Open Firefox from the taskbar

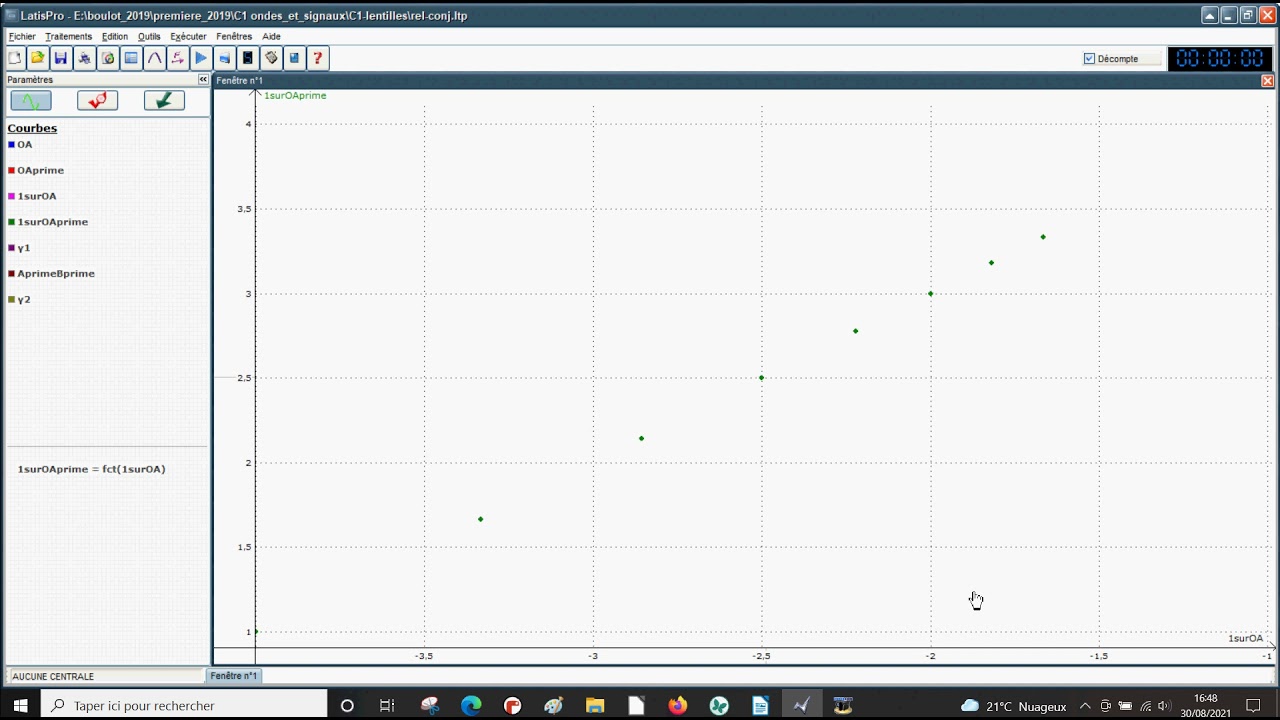pos(678,705)
